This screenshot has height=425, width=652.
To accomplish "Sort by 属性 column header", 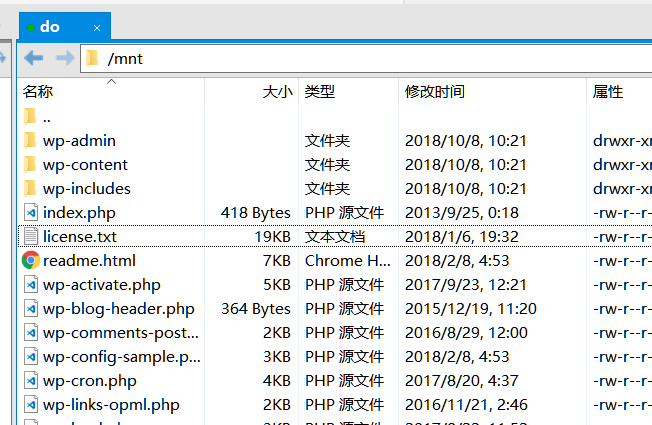I will pos(608,91).
